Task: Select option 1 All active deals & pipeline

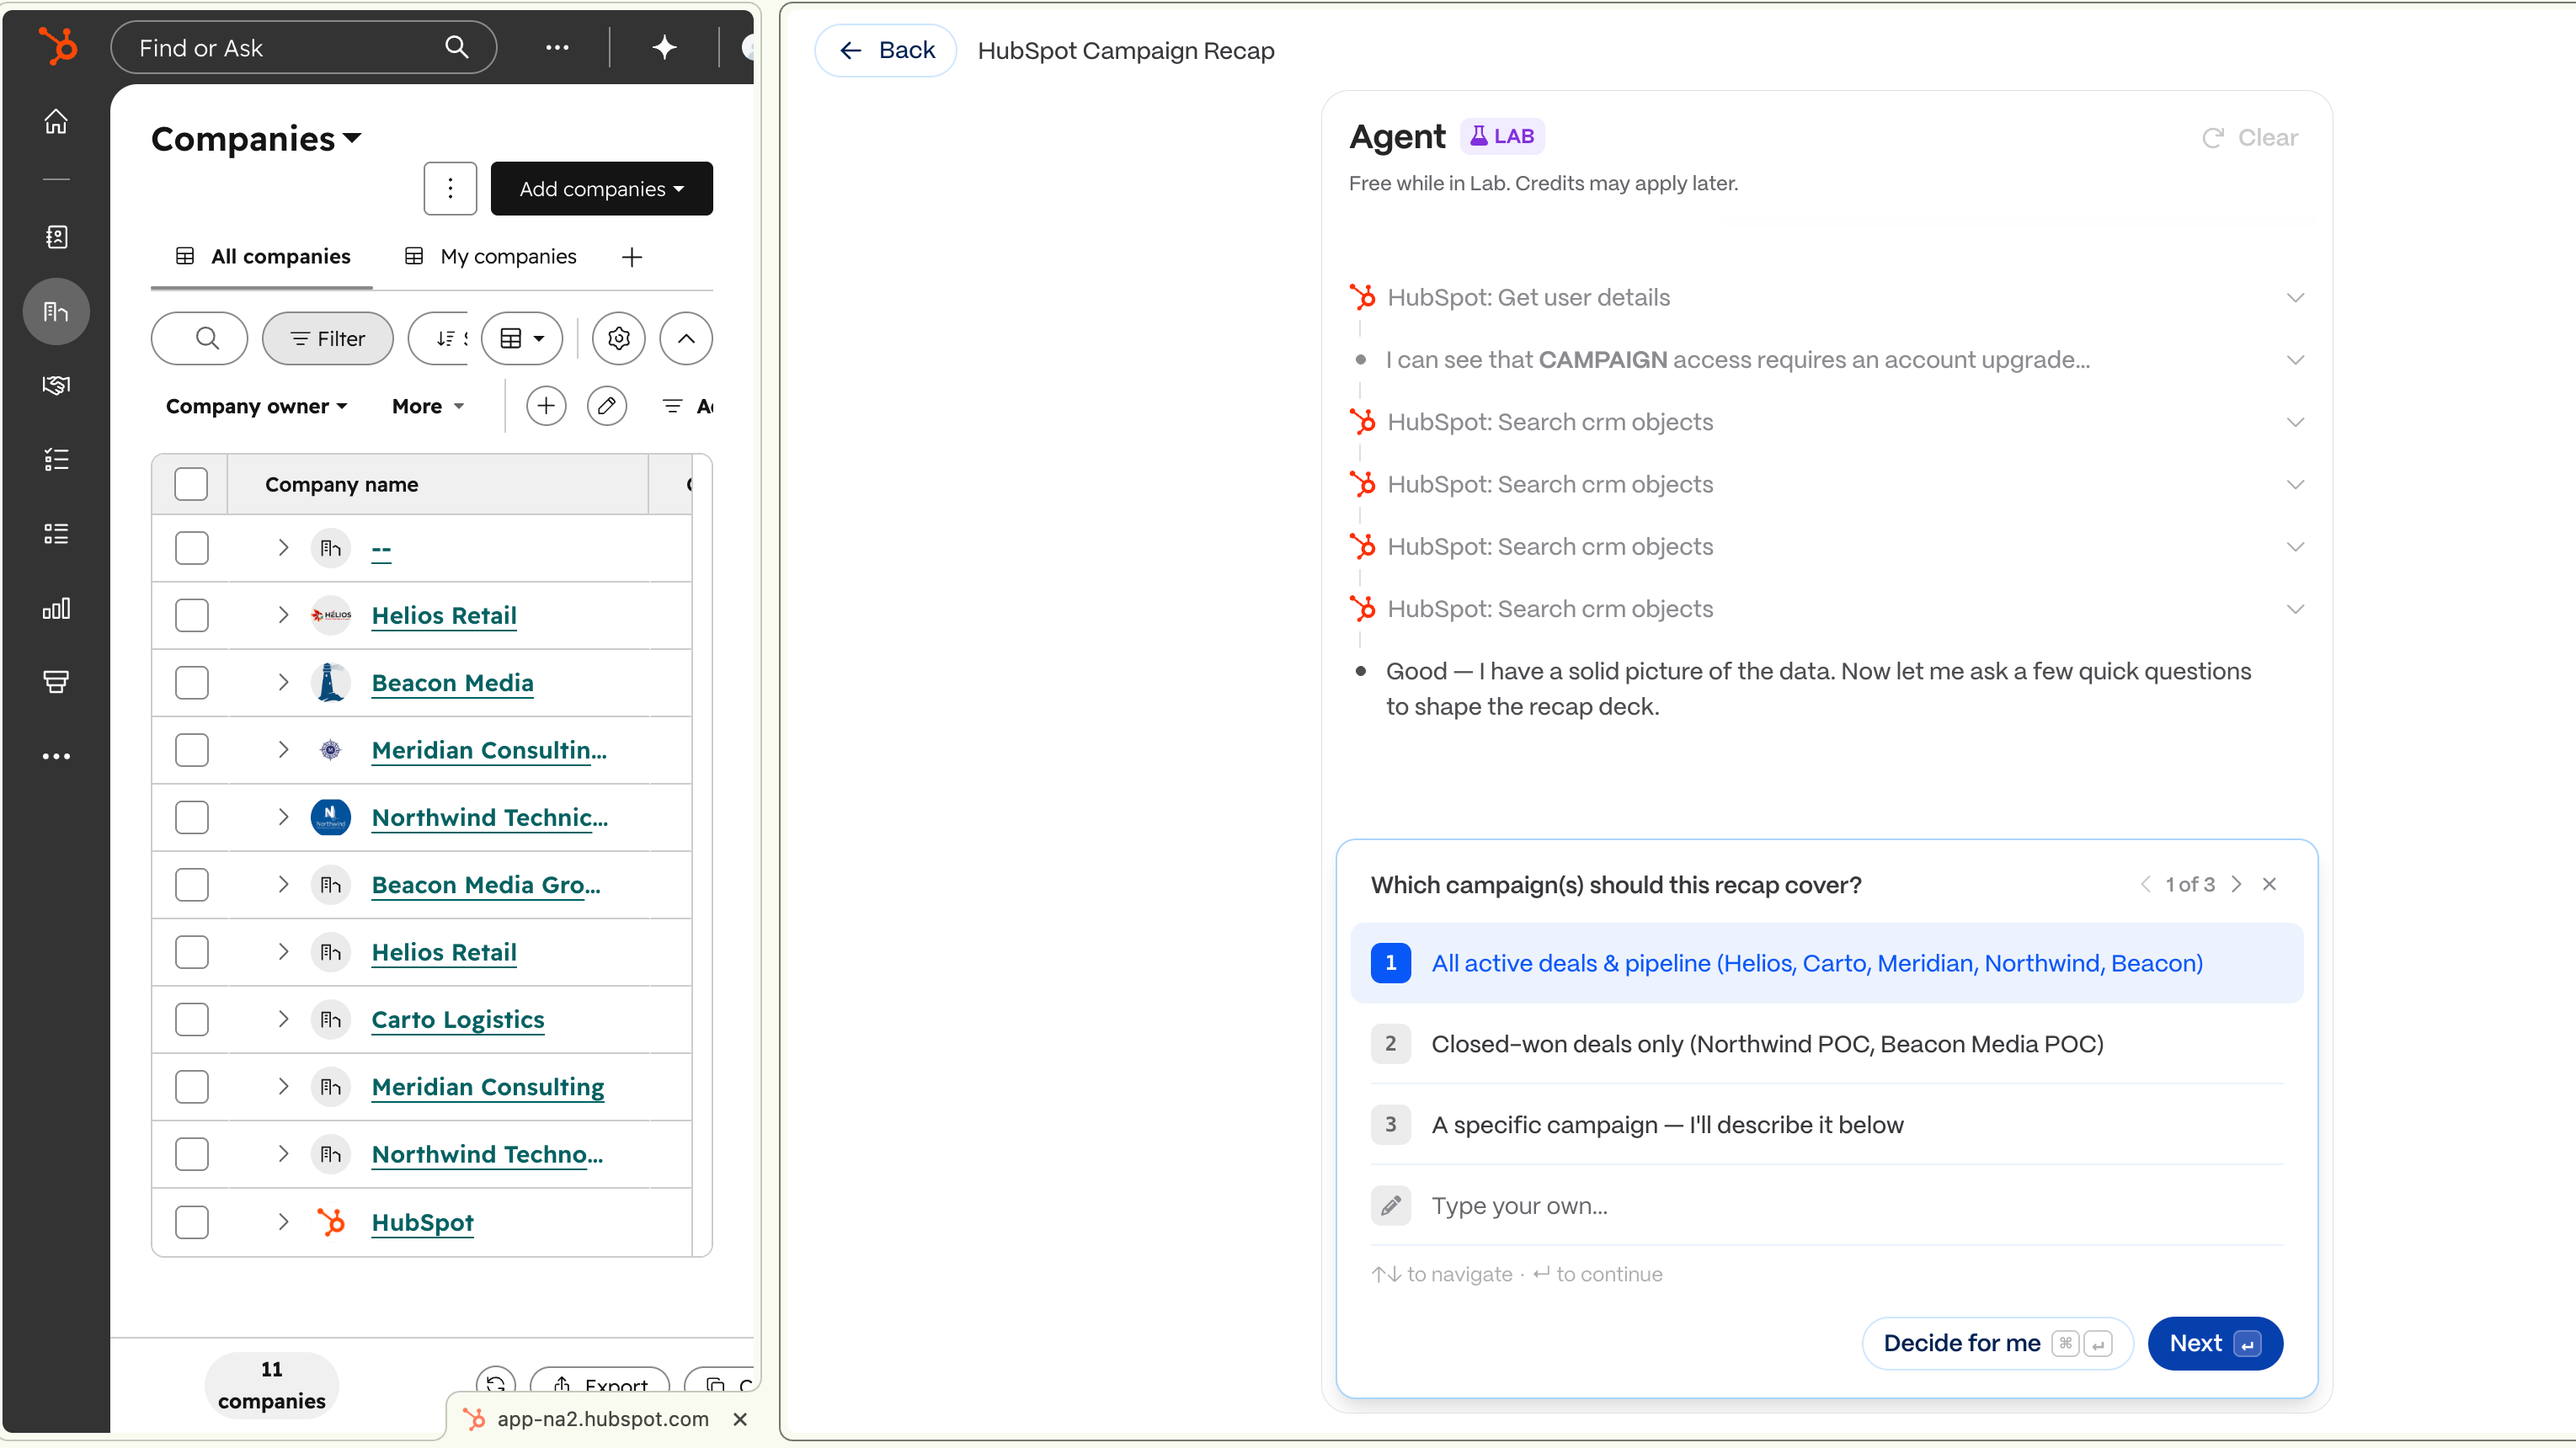Action: 1826,963
